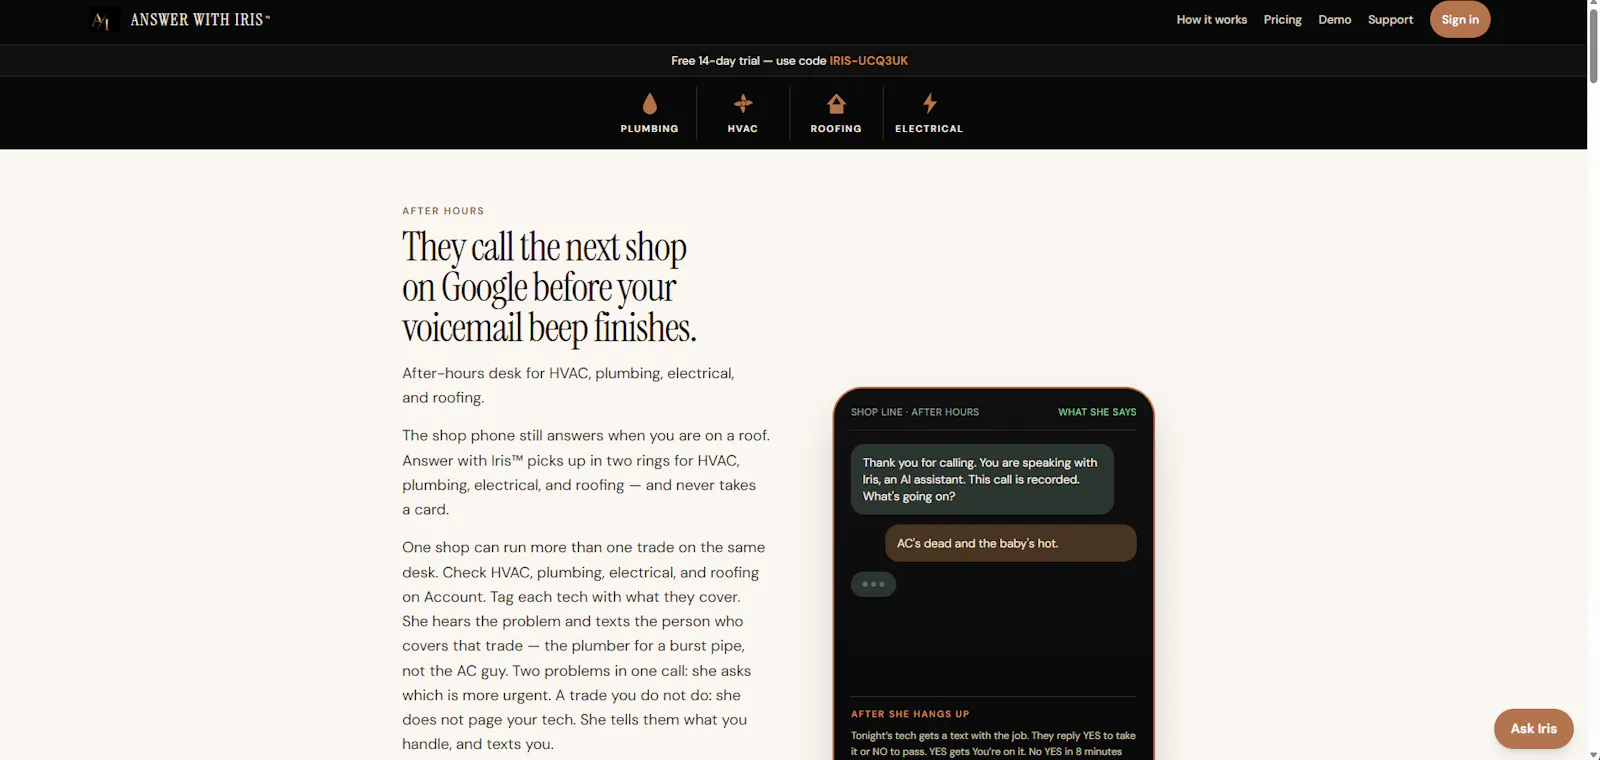The image size is (1600, 760).
Task: Click the AFTER HOURS eyebrow label
Action: click(x=443, y=211)
